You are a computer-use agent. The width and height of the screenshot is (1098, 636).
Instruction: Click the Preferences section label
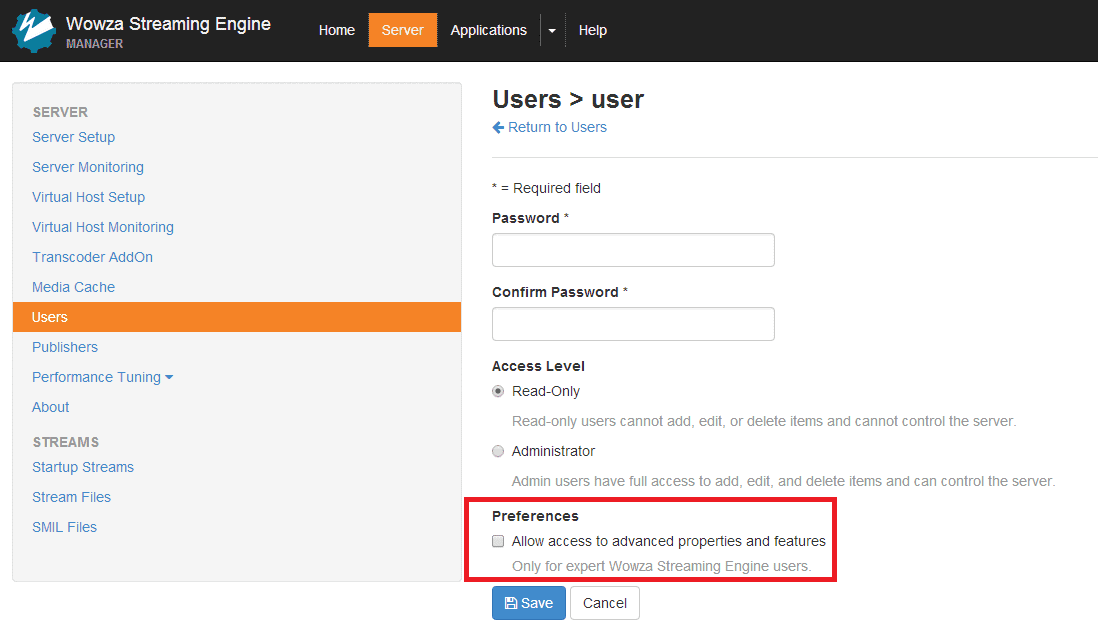536,516
